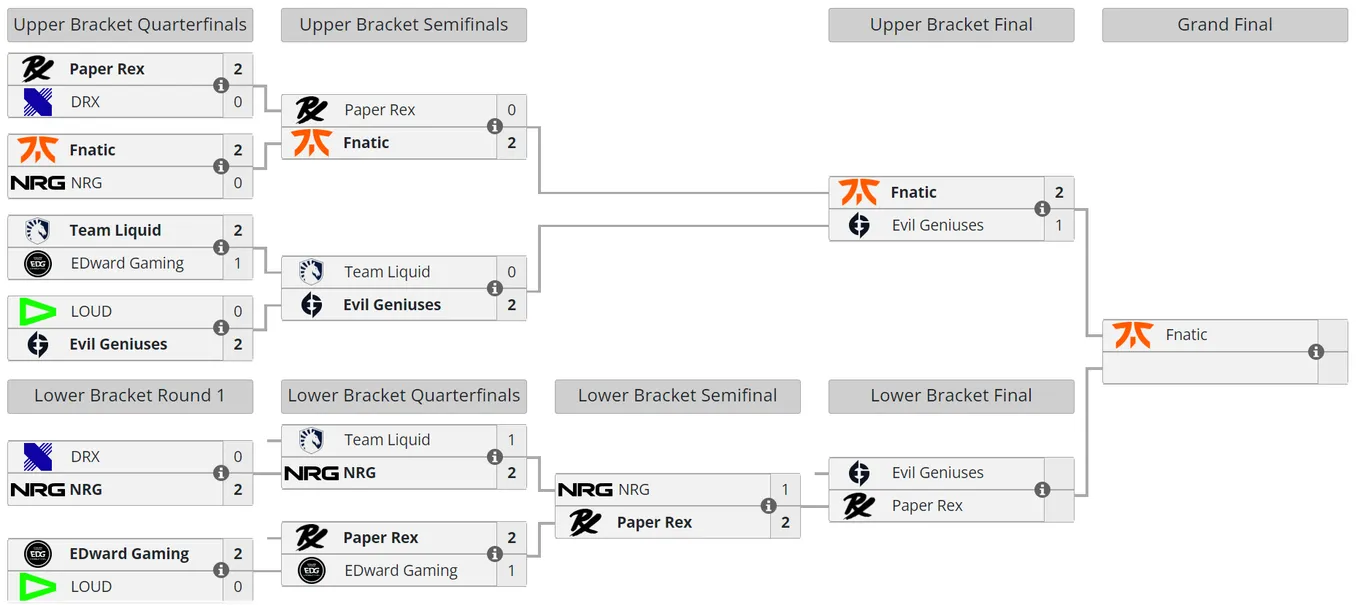Select Lower Bracket Semifinal header
The image size is (1360, 605).
coord(678,396)
